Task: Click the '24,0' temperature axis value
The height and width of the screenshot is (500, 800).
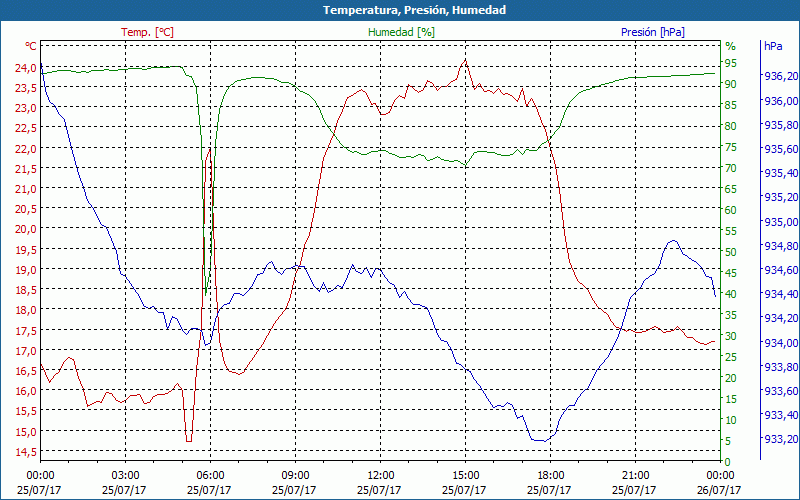Action: click(x=26, y=67)
